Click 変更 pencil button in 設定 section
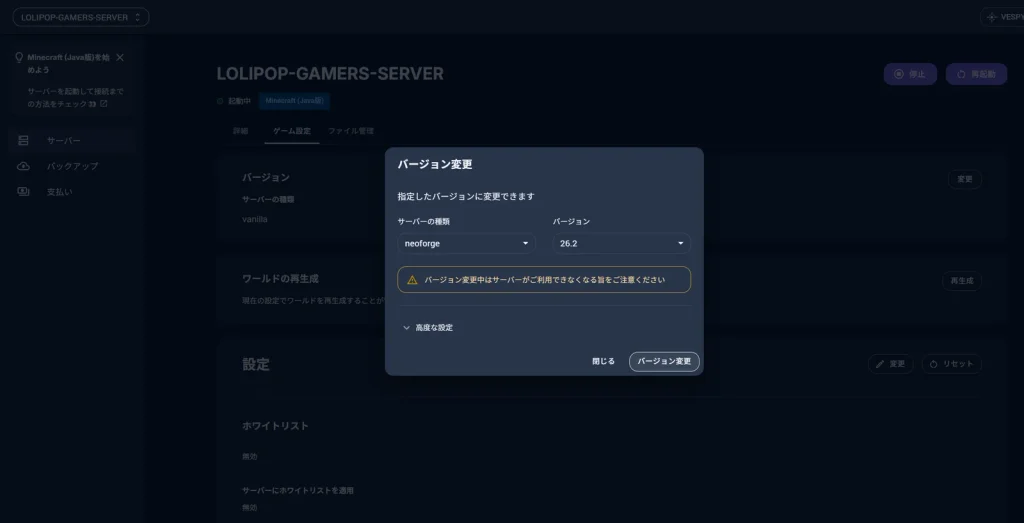1024x523 pixels. (x=891, y=364)
